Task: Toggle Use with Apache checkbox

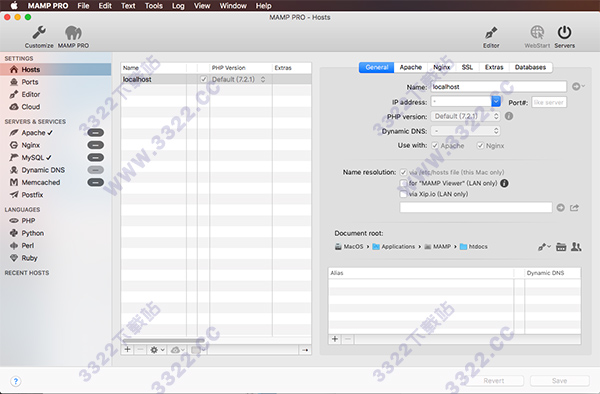Action: click(x=435, y=145)
